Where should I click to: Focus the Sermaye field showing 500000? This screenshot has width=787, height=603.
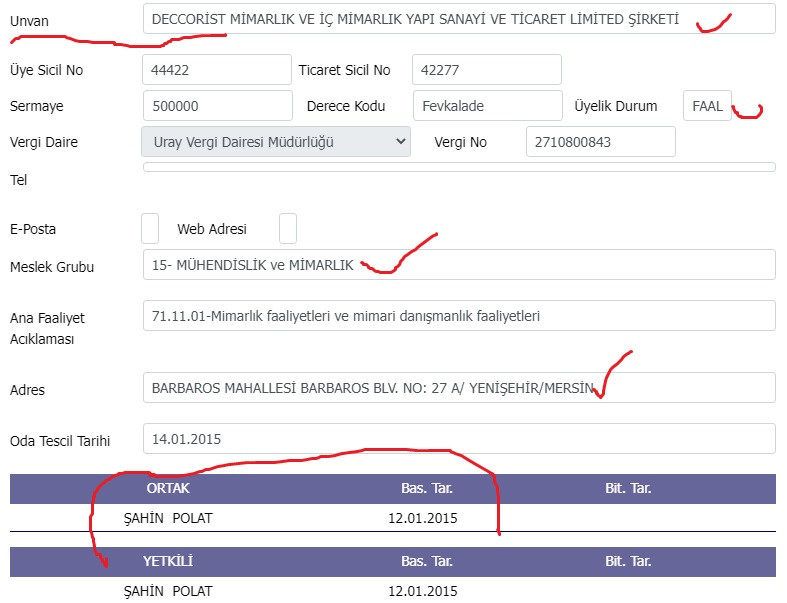click(217, 106)
